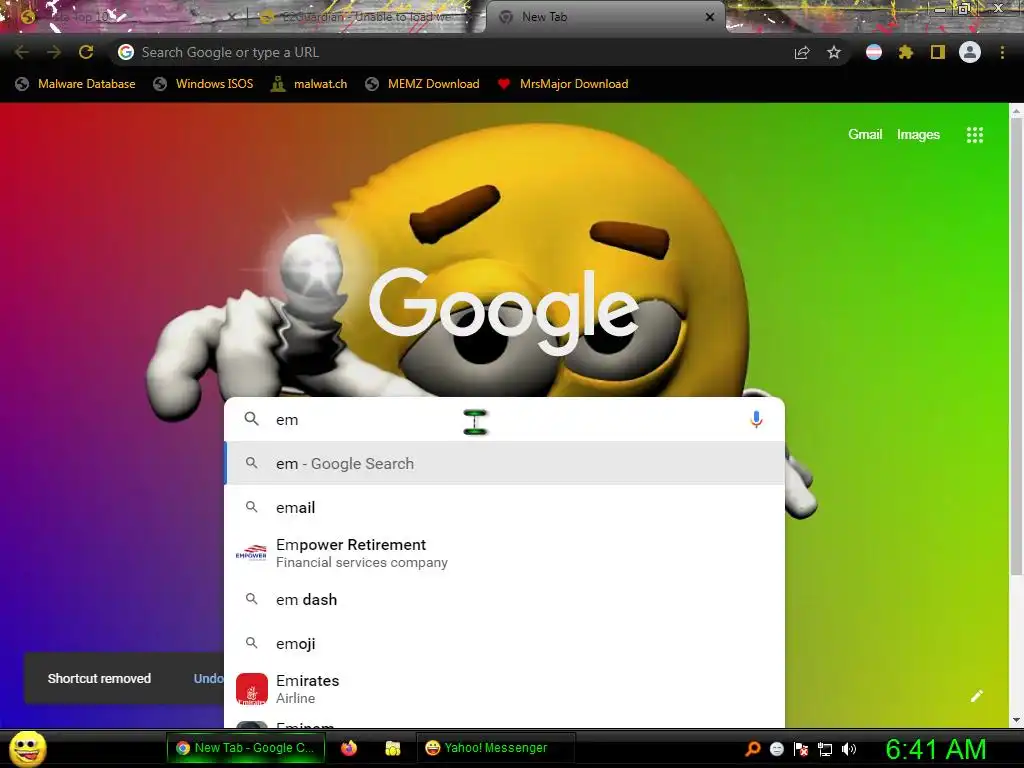Open the malwat.ch bookmark
This screenshot has height=768, width=1024.
(310, 84)
